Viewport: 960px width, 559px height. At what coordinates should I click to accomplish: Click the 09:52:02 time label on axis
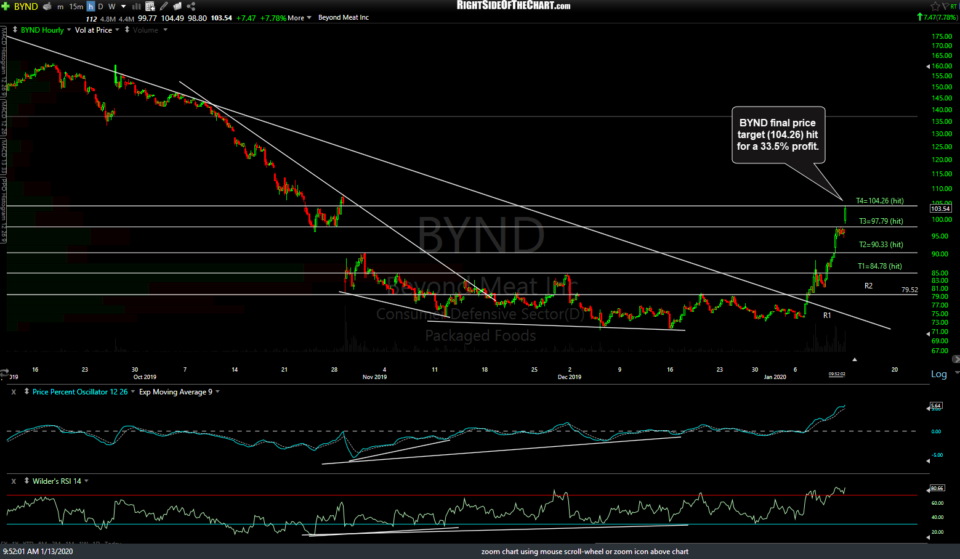pyautogui.click(x=837, y=374)
